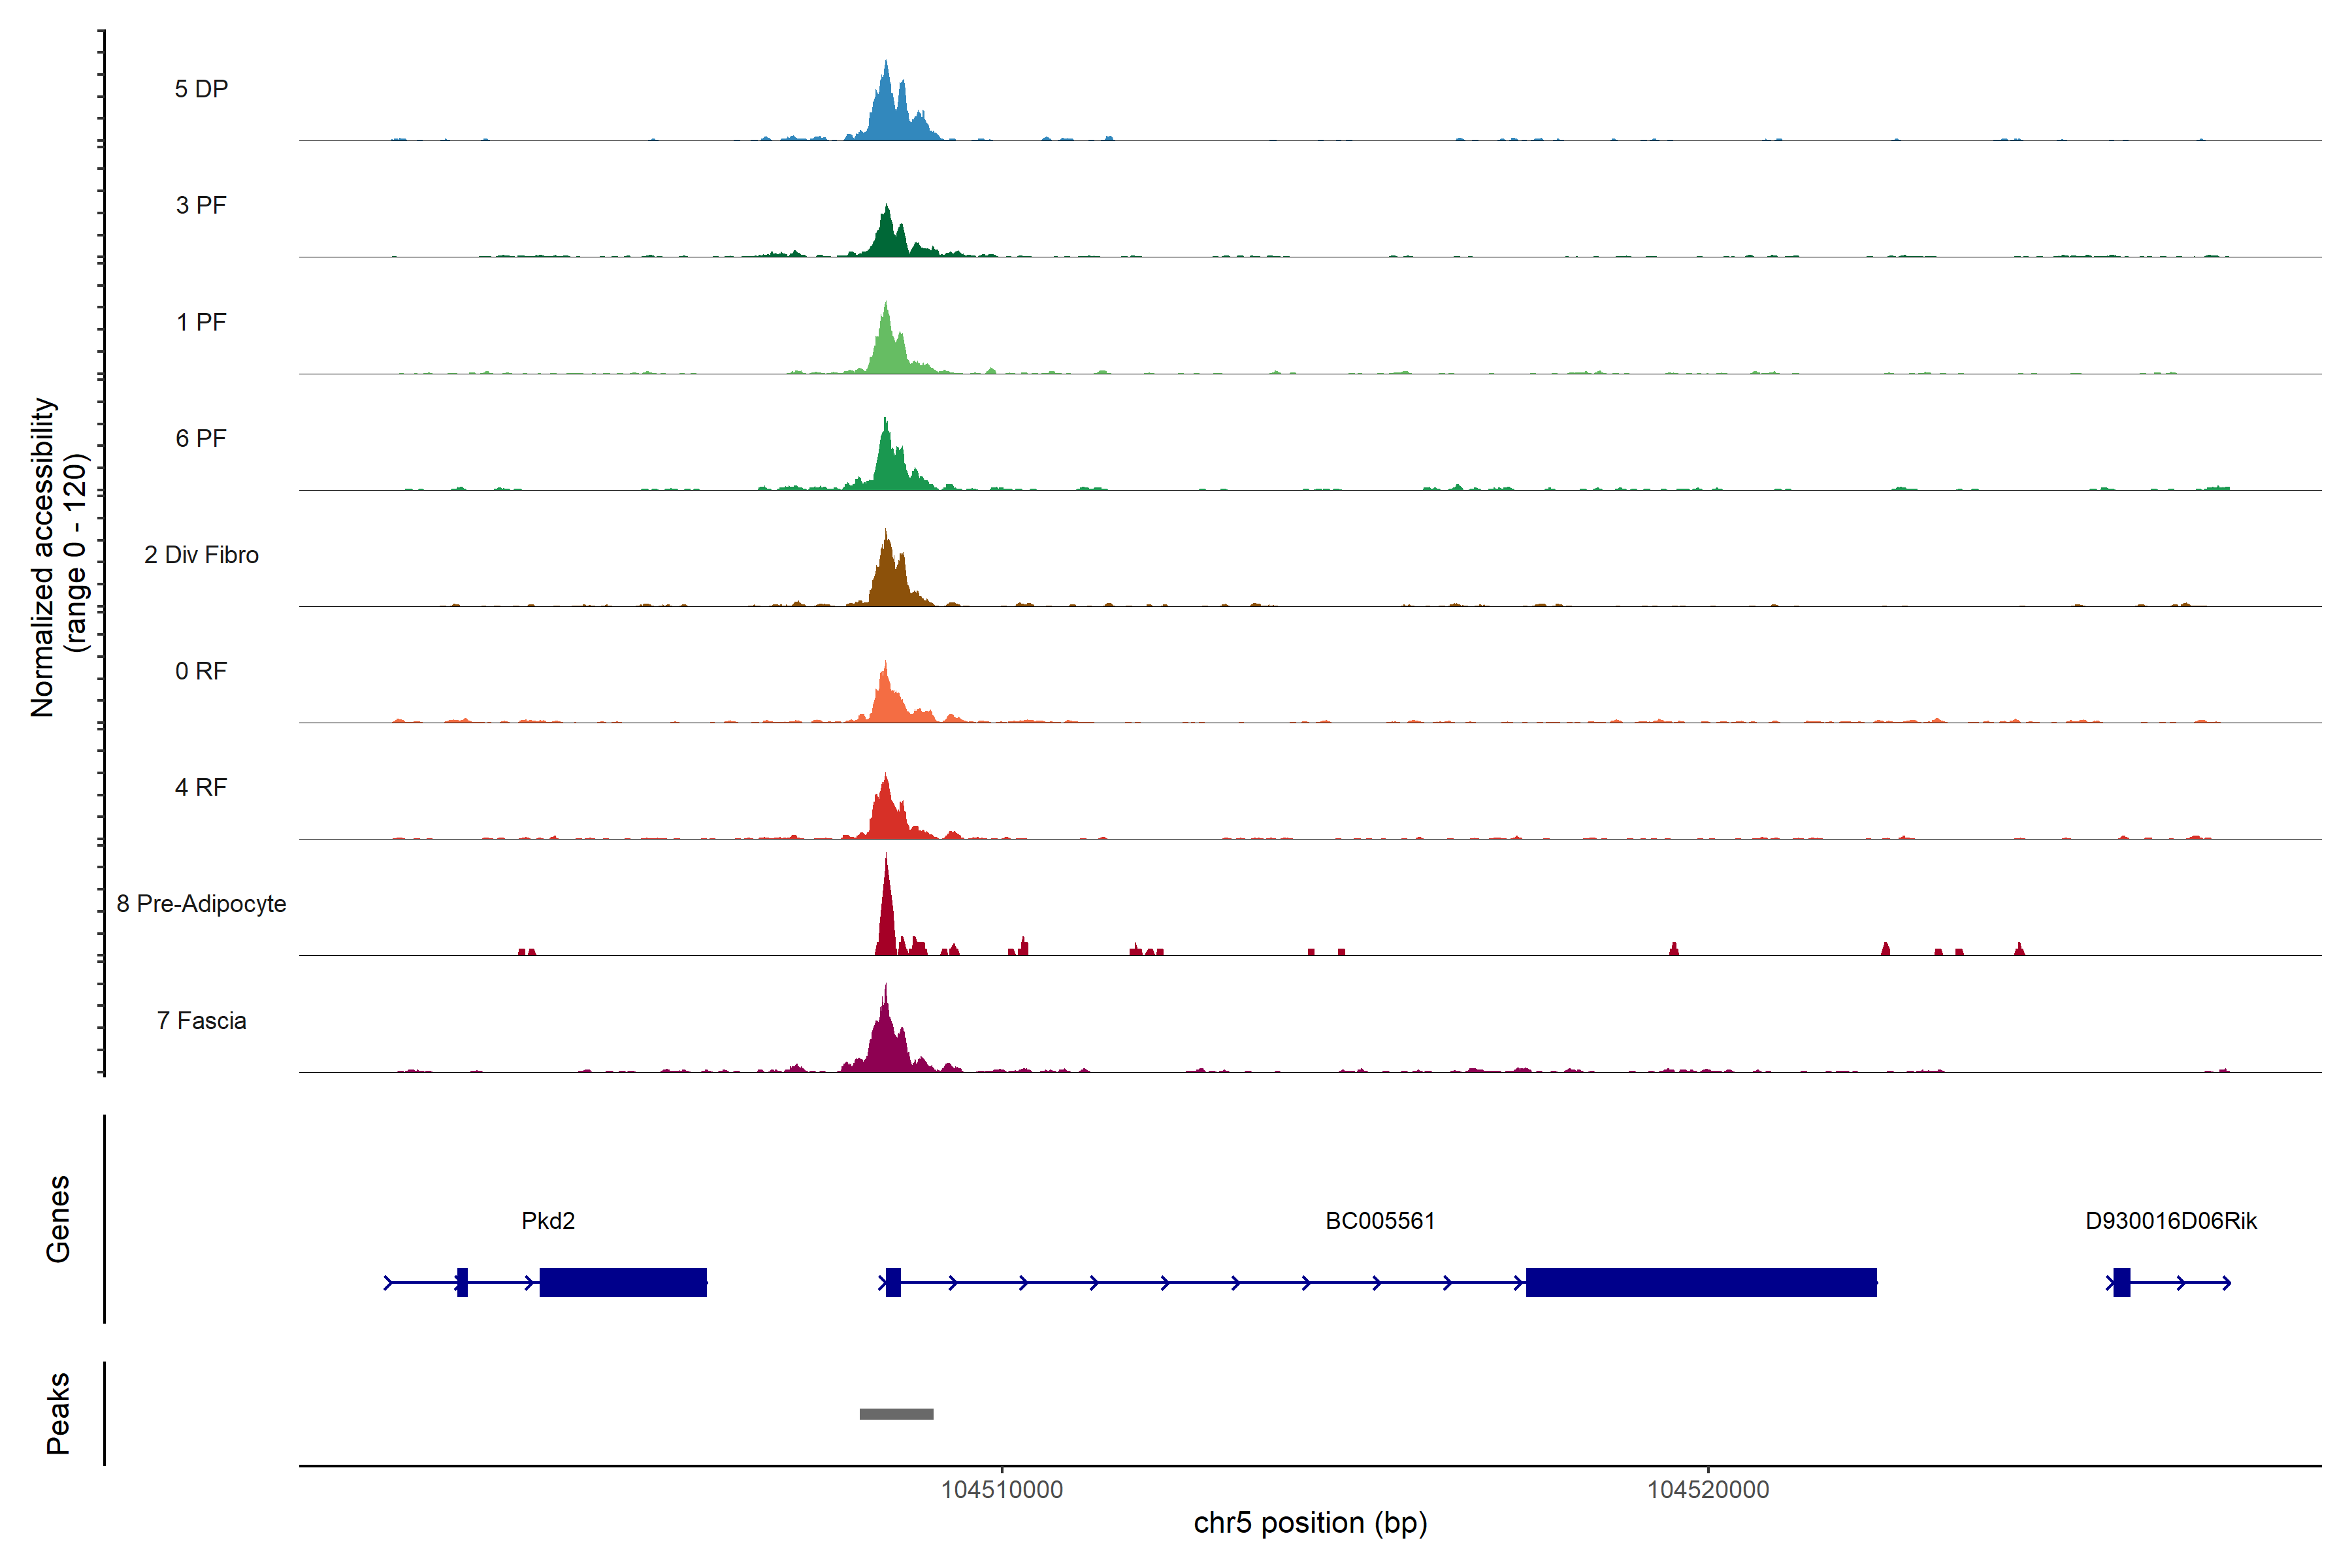The width and height of the screenshot is (2352, 1568).
Task: Click the 104520000 axis tick label
Action: tap(1708, 1490)
